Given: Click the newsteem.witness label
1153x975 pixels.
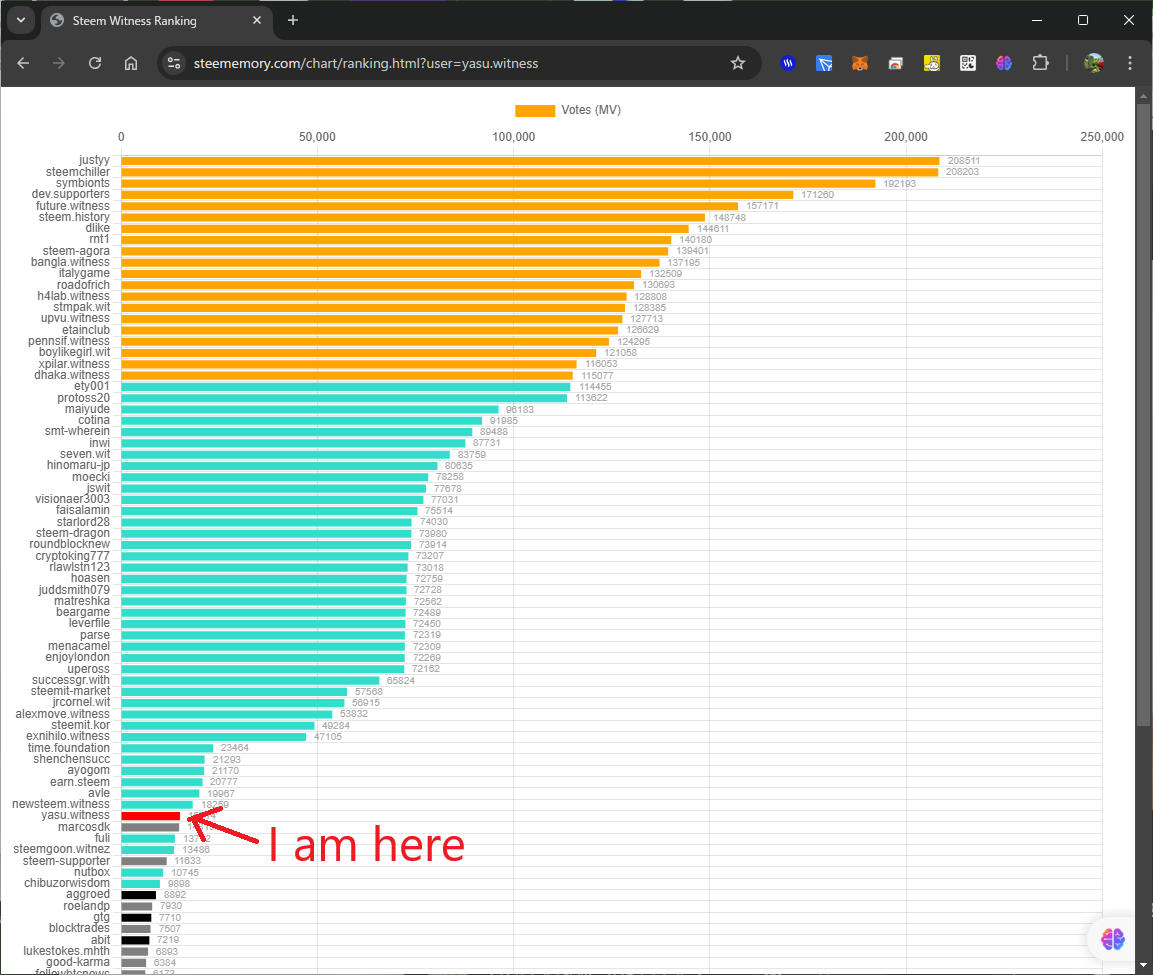Looking at the screenshot, I should point(60,804).
